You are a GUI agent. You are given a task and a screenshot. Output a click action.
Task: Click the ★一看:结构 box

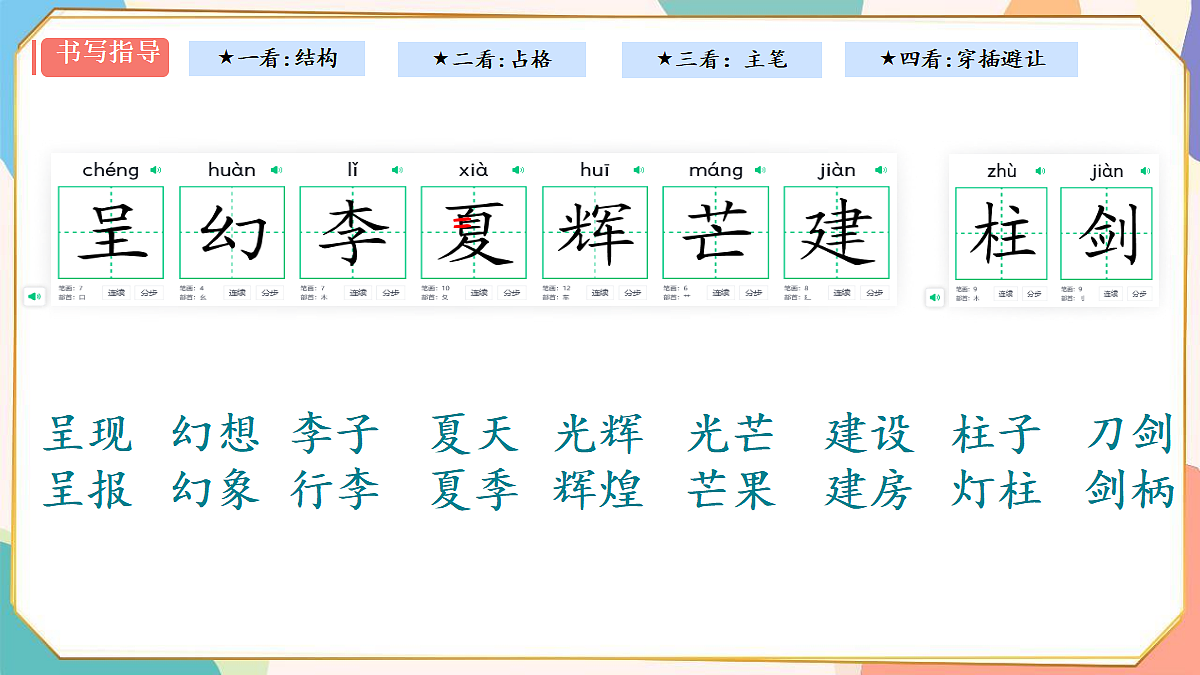[x=277, y=59]
